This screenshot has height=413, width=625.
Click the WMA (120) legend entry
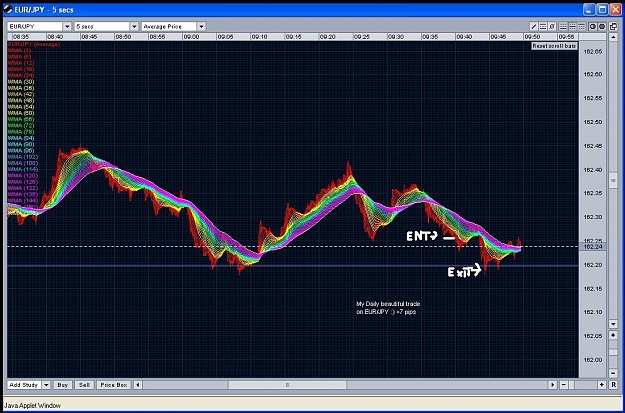pyautogui.click(x=23, y=175)
